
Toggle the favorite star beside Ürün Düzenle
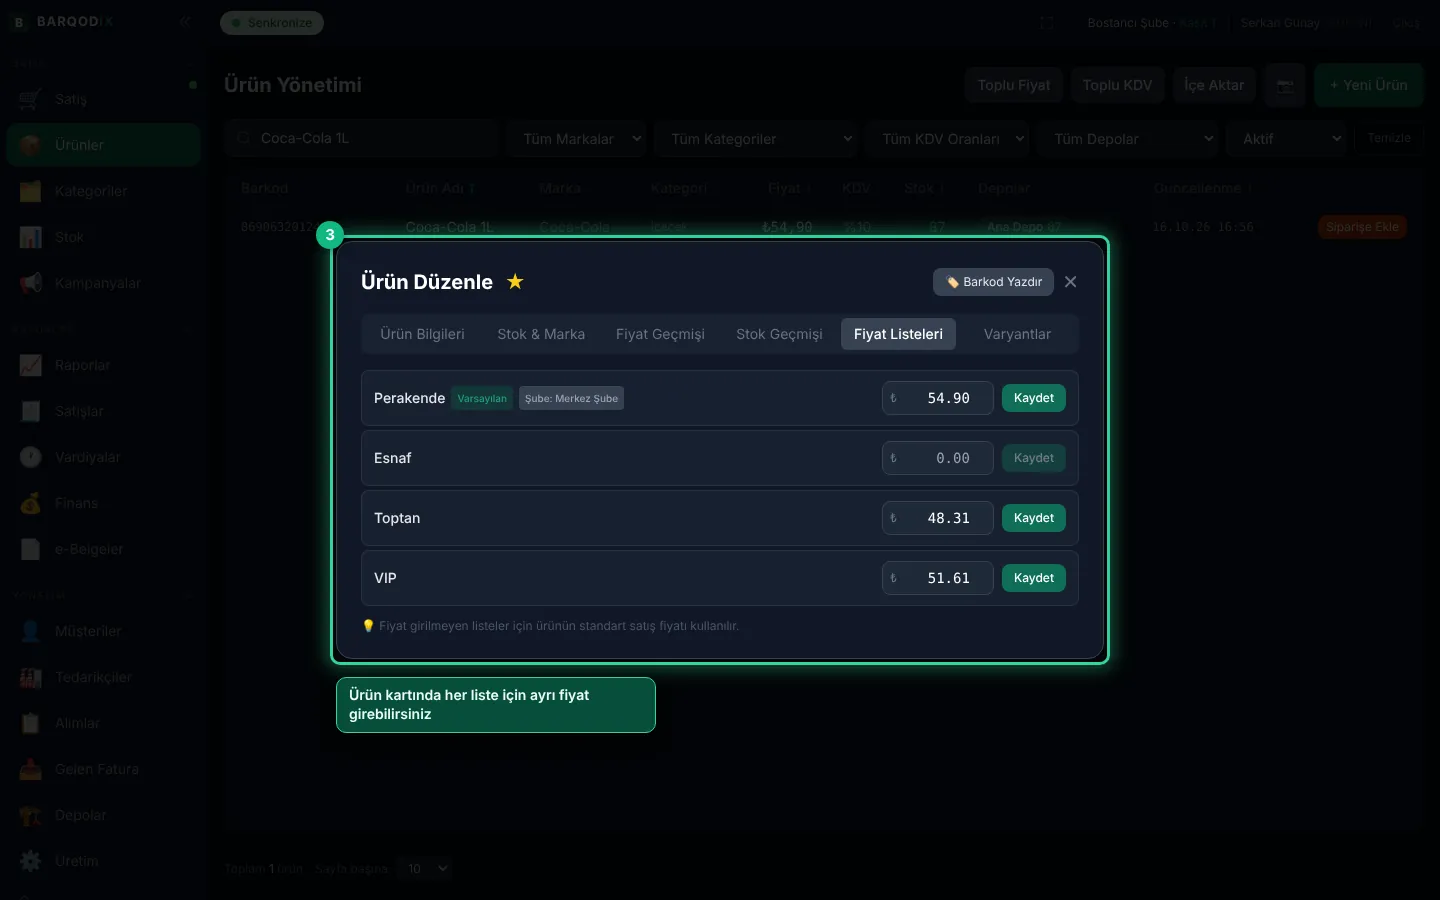tap(515, 282)
